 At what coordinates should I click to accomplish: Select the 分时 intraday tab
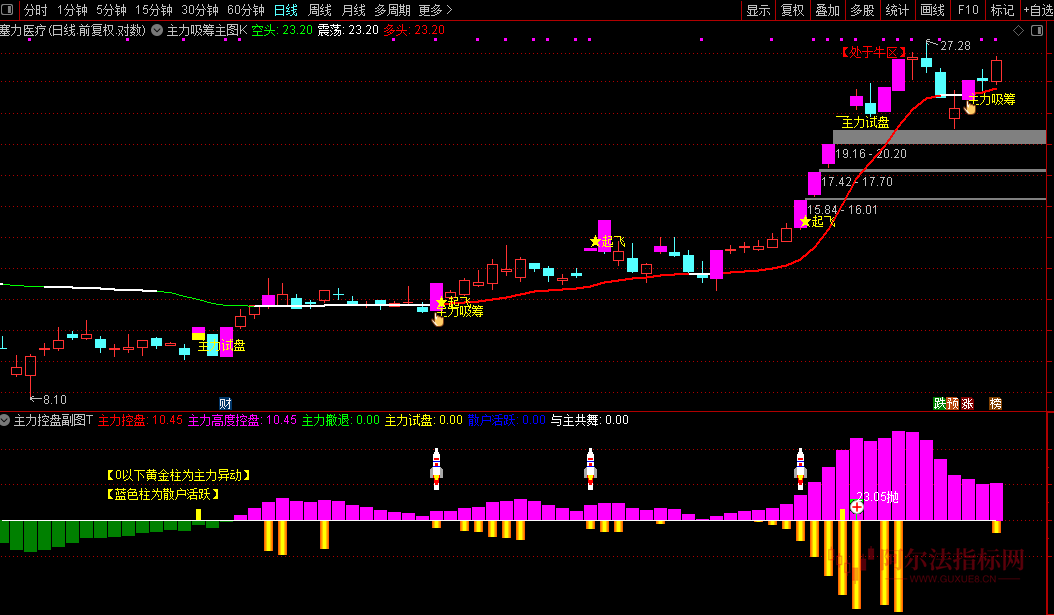click(x=35, y=10)
